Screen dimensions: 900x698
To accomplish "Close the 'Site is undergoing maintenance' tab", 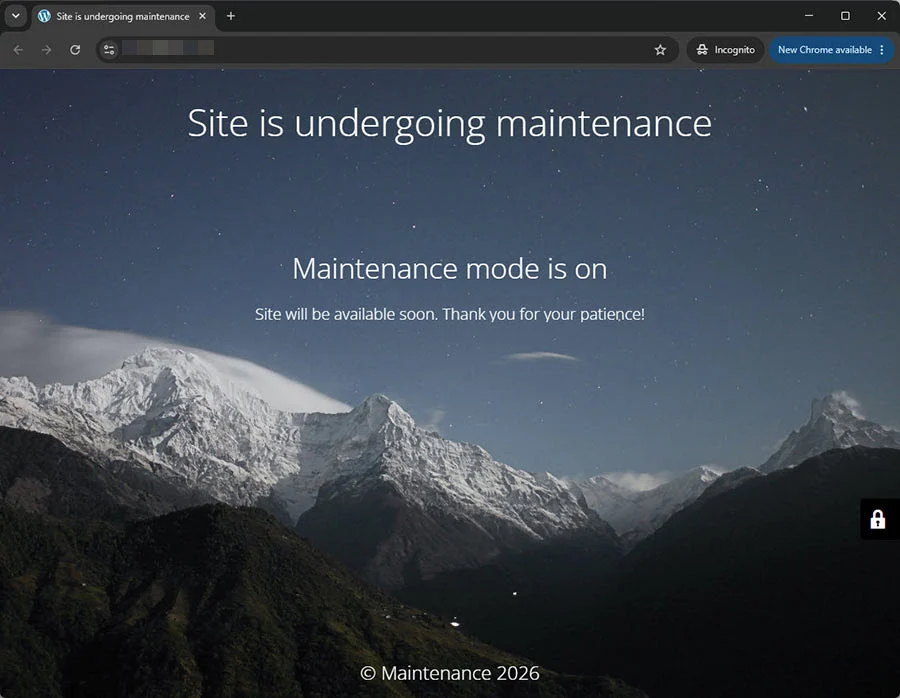I will click(x=202, y=17).
